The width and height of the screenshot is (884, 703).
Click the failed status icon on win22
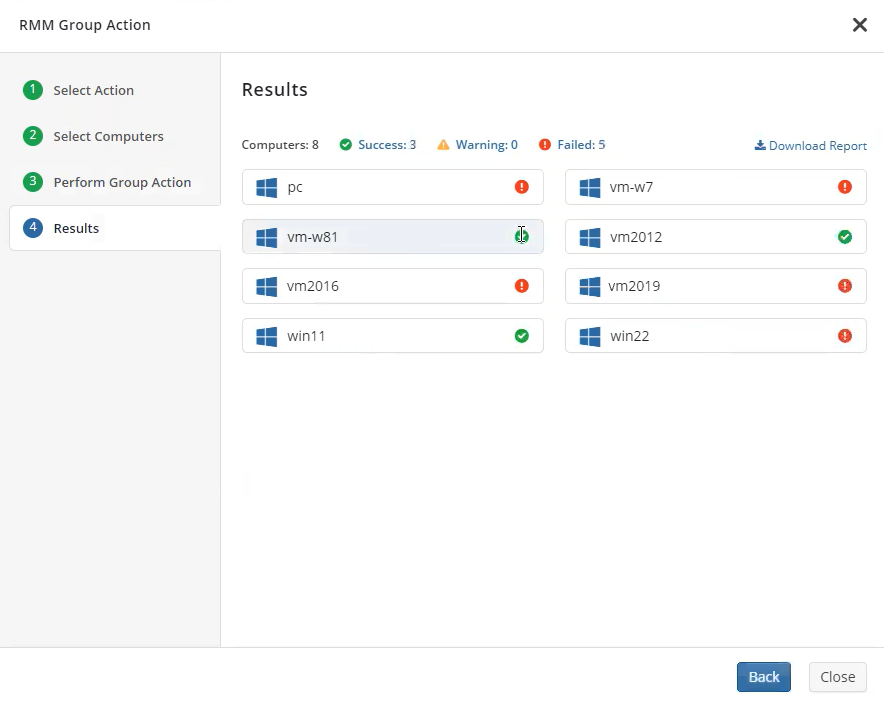(x=845, y=336)
